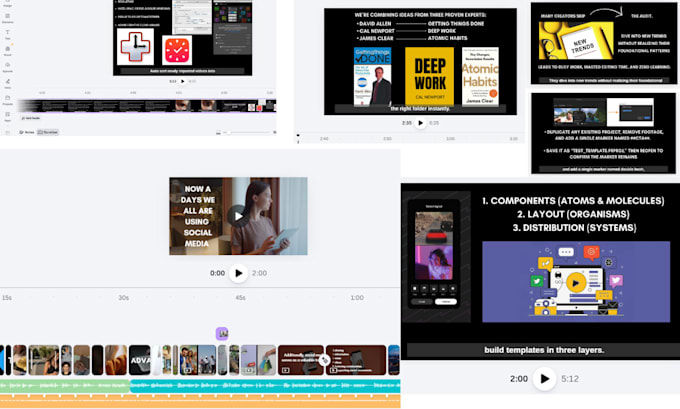Adjust the timeline zoom slider
This screenshot has width=680, height=409.
248,133
